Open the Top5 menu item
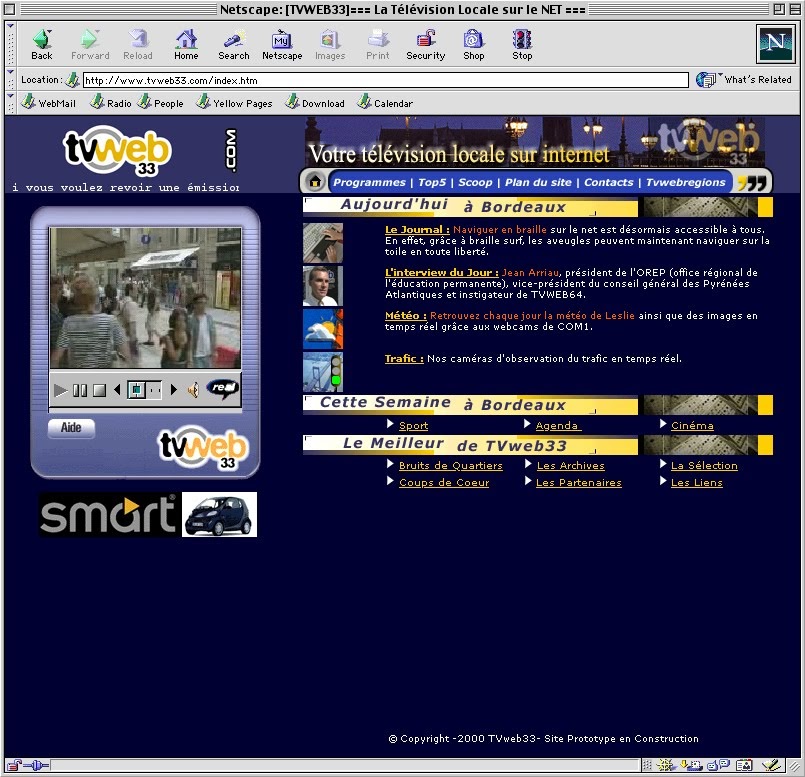 [432, 182]
